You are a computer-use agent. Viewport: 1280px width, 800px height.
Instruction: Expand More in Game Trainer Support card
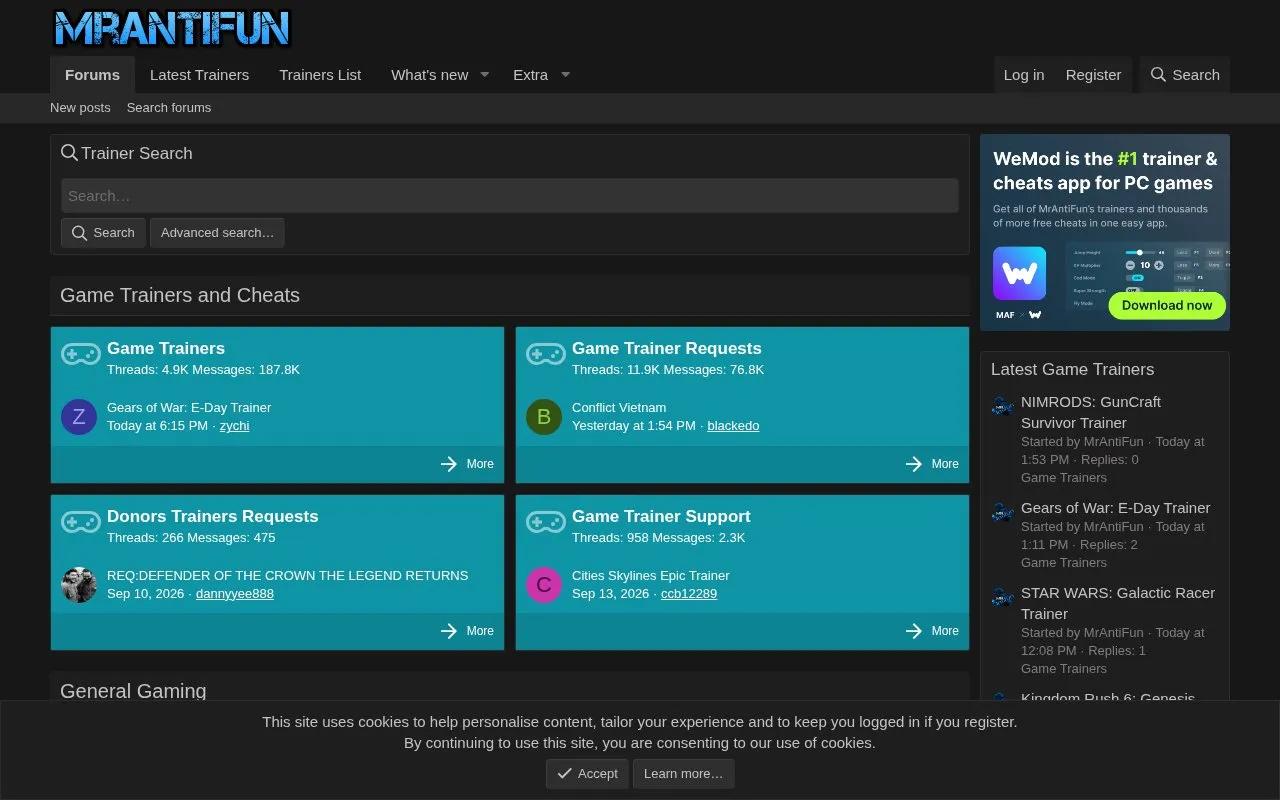tap(932, 631)
